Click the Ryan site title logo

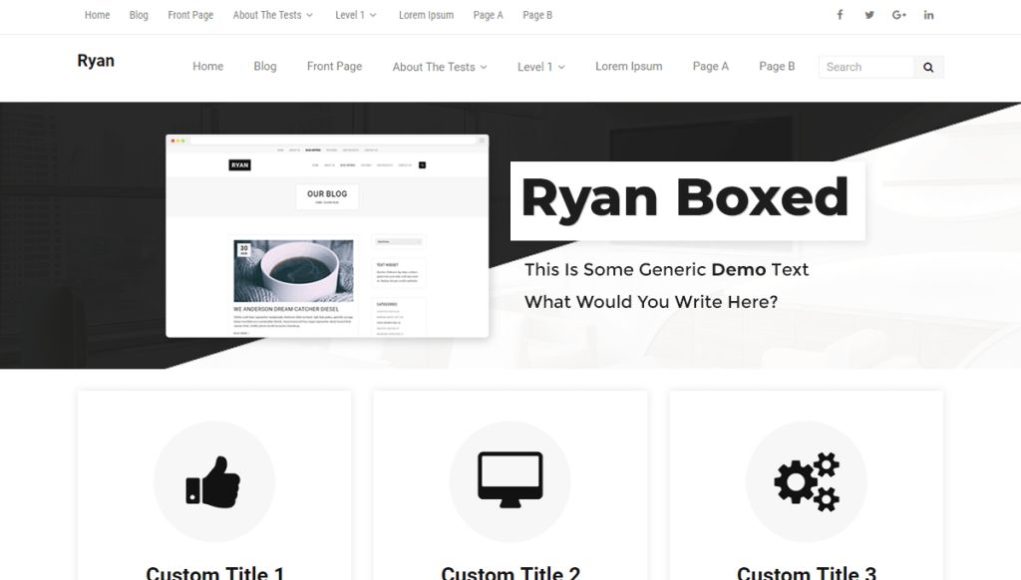point(96,61)
